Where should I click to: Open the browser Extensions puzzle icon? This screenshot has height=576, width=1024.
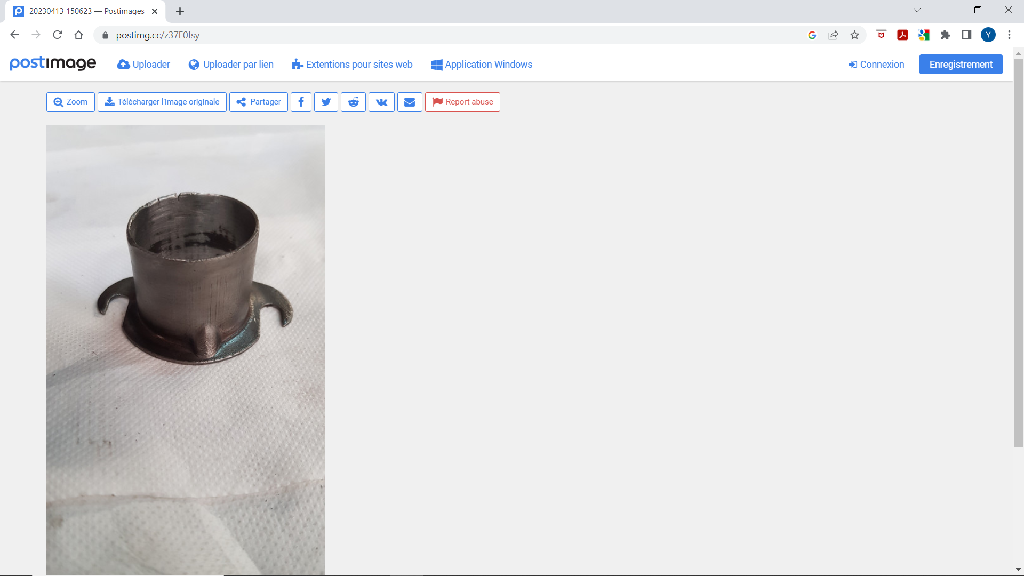(945, 34)
